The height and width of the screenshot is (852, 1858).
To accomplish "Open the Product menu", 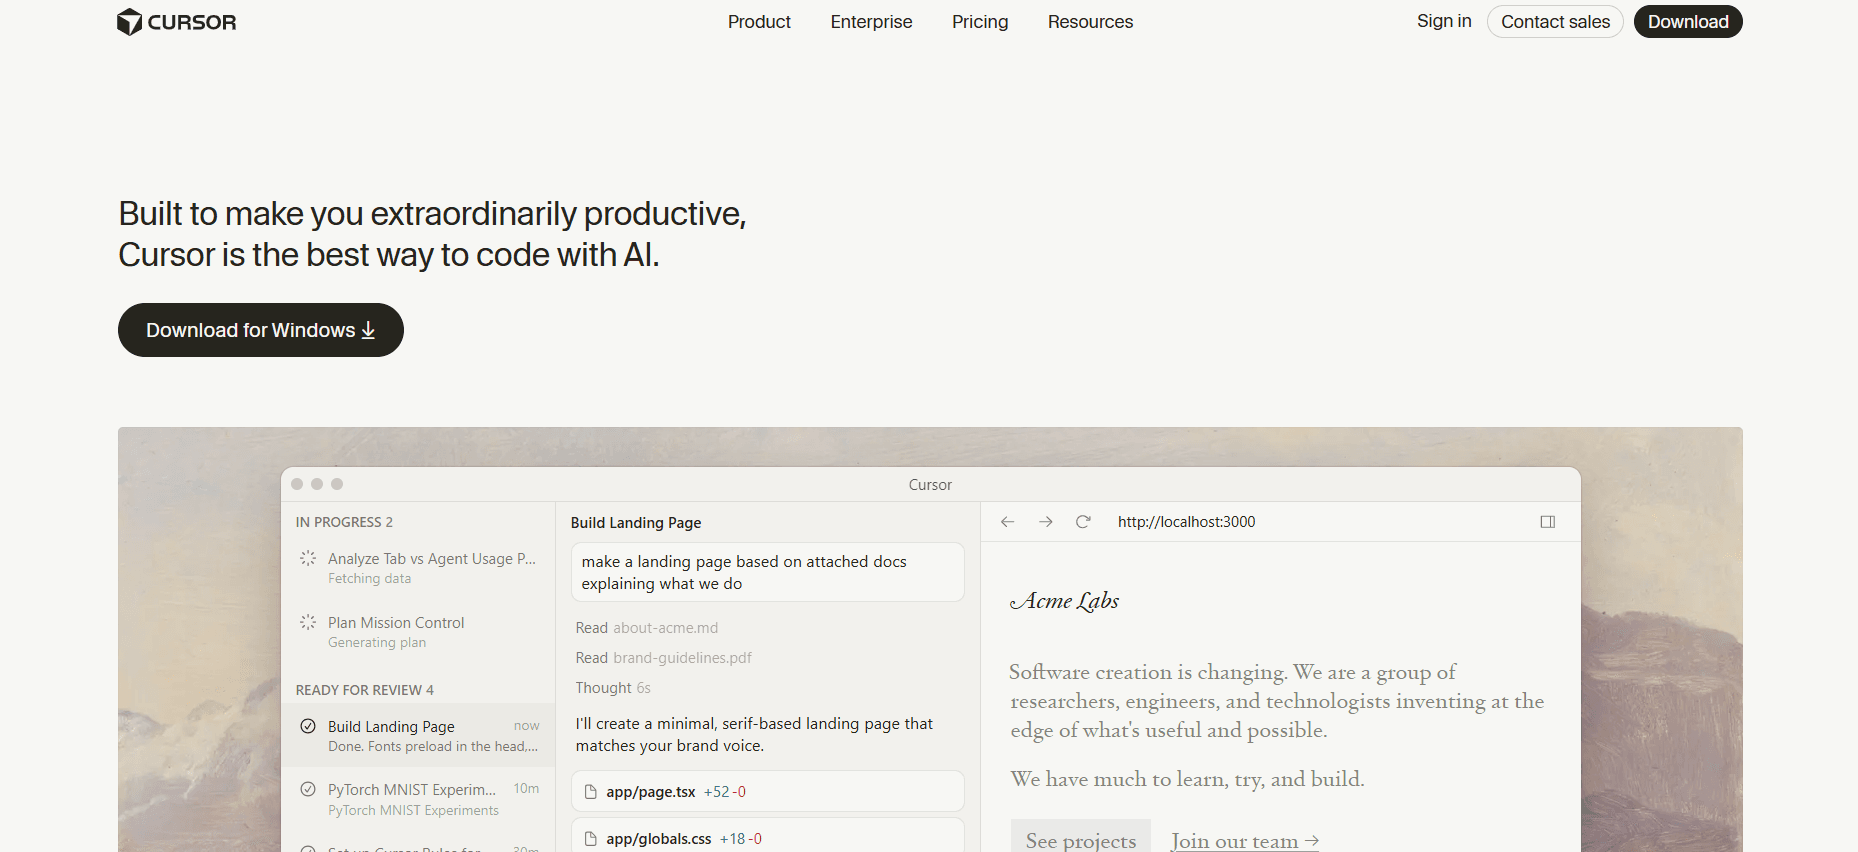I will (759, 22).
